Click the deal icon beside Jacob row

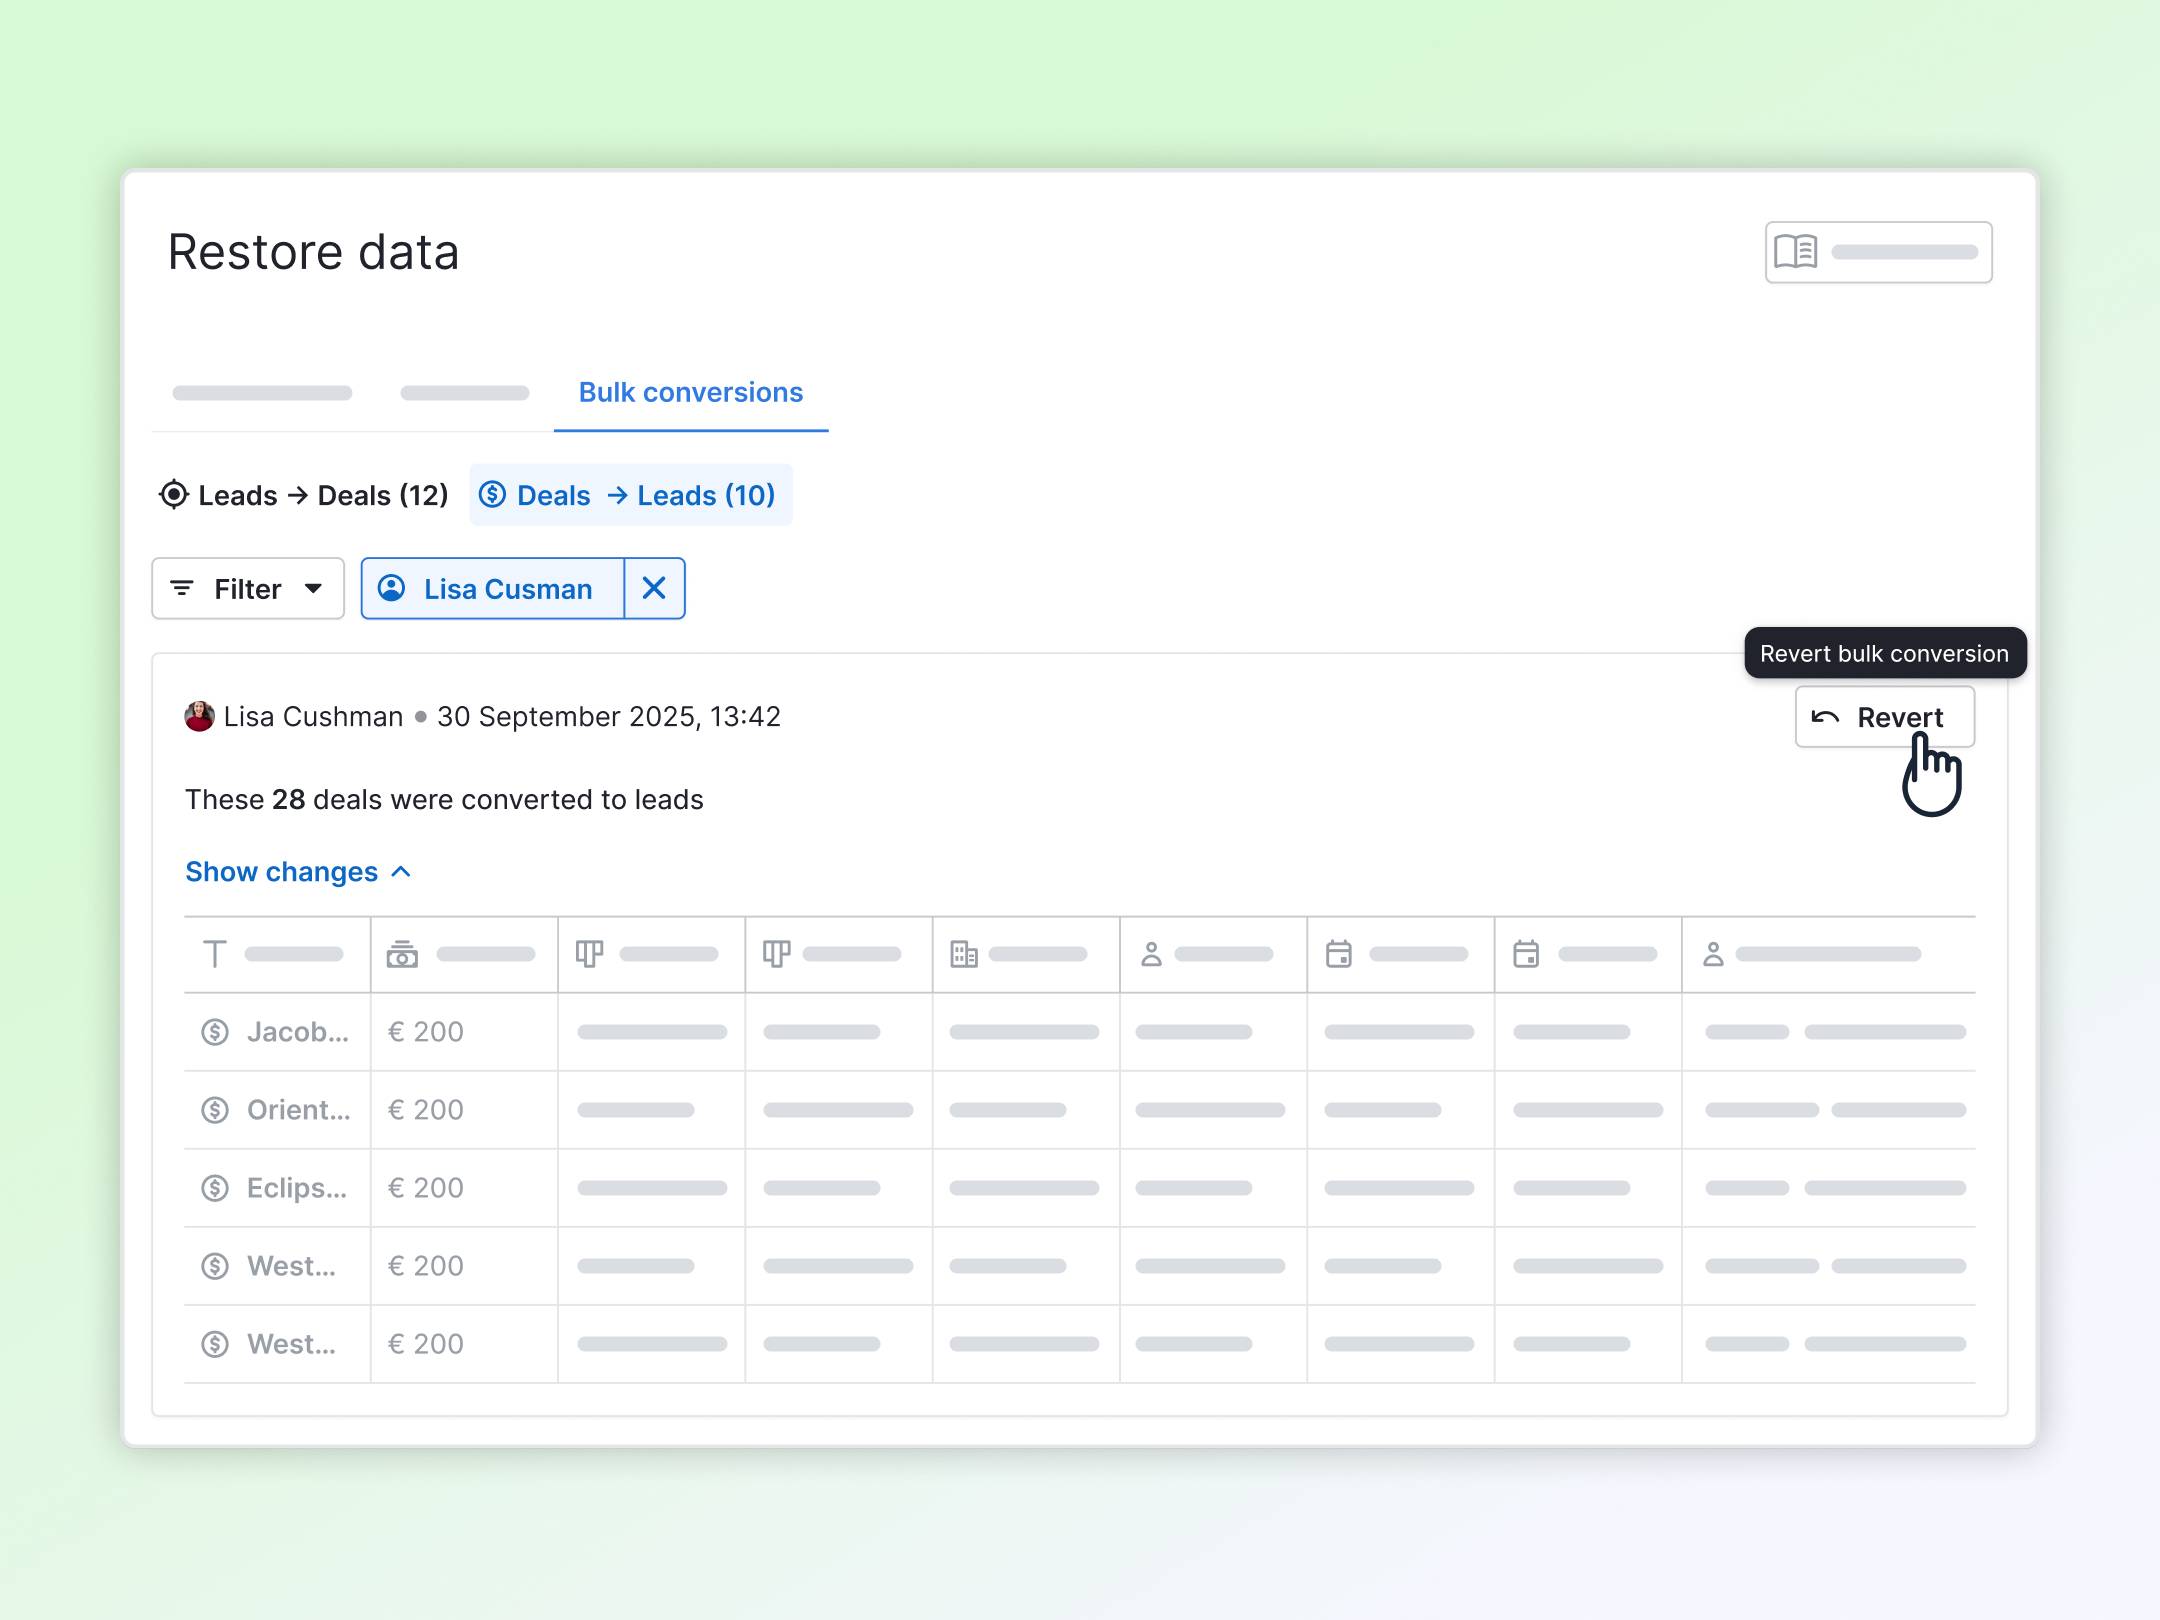coord(215,1032)
